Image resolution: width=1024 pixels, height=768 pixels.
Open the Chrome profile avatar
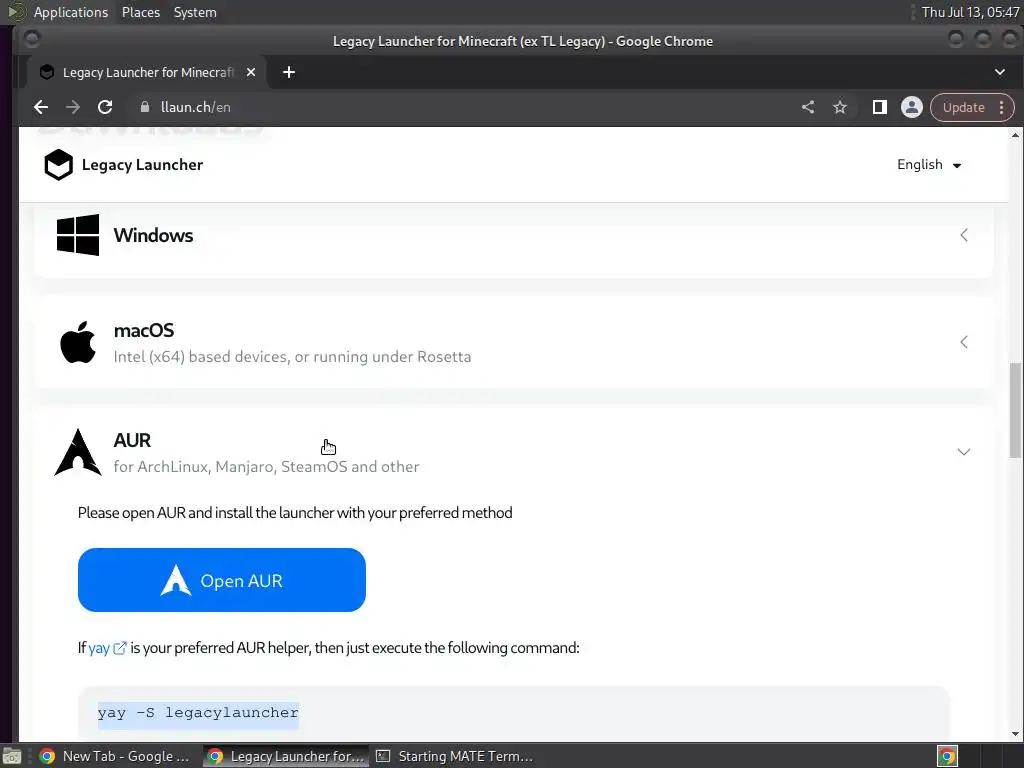pos(912,107)
